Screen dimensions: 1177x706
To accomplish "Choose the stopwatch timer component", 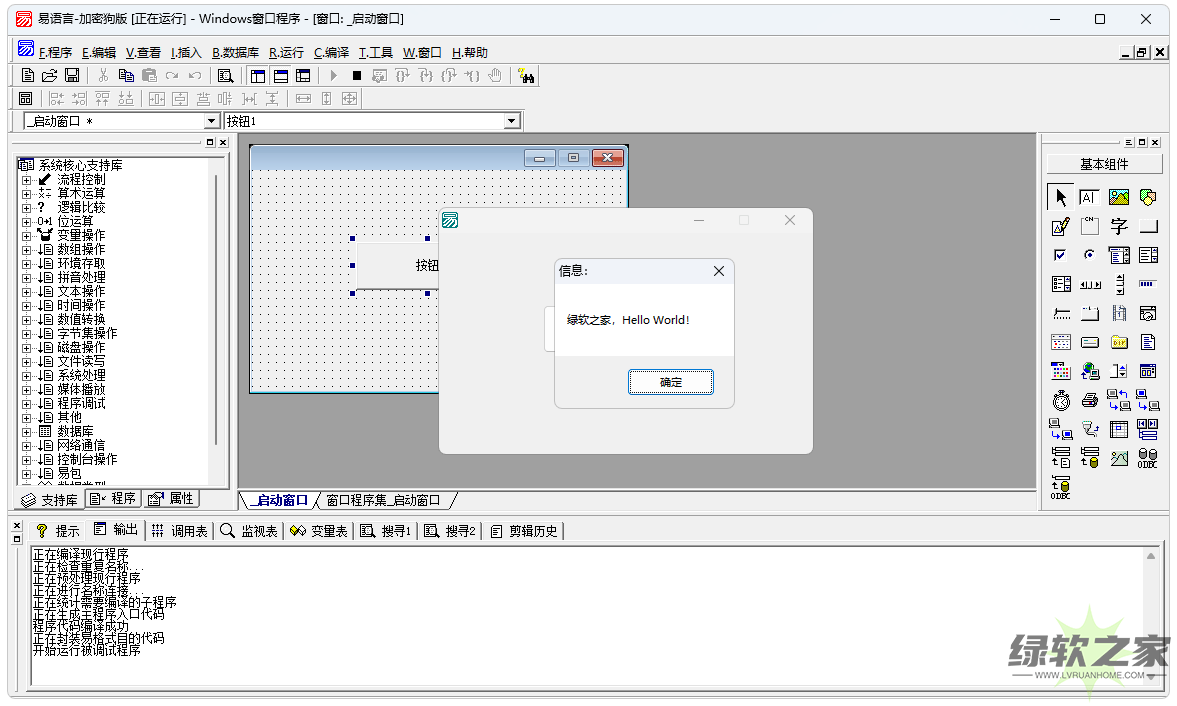I will tap(1061, 401).
